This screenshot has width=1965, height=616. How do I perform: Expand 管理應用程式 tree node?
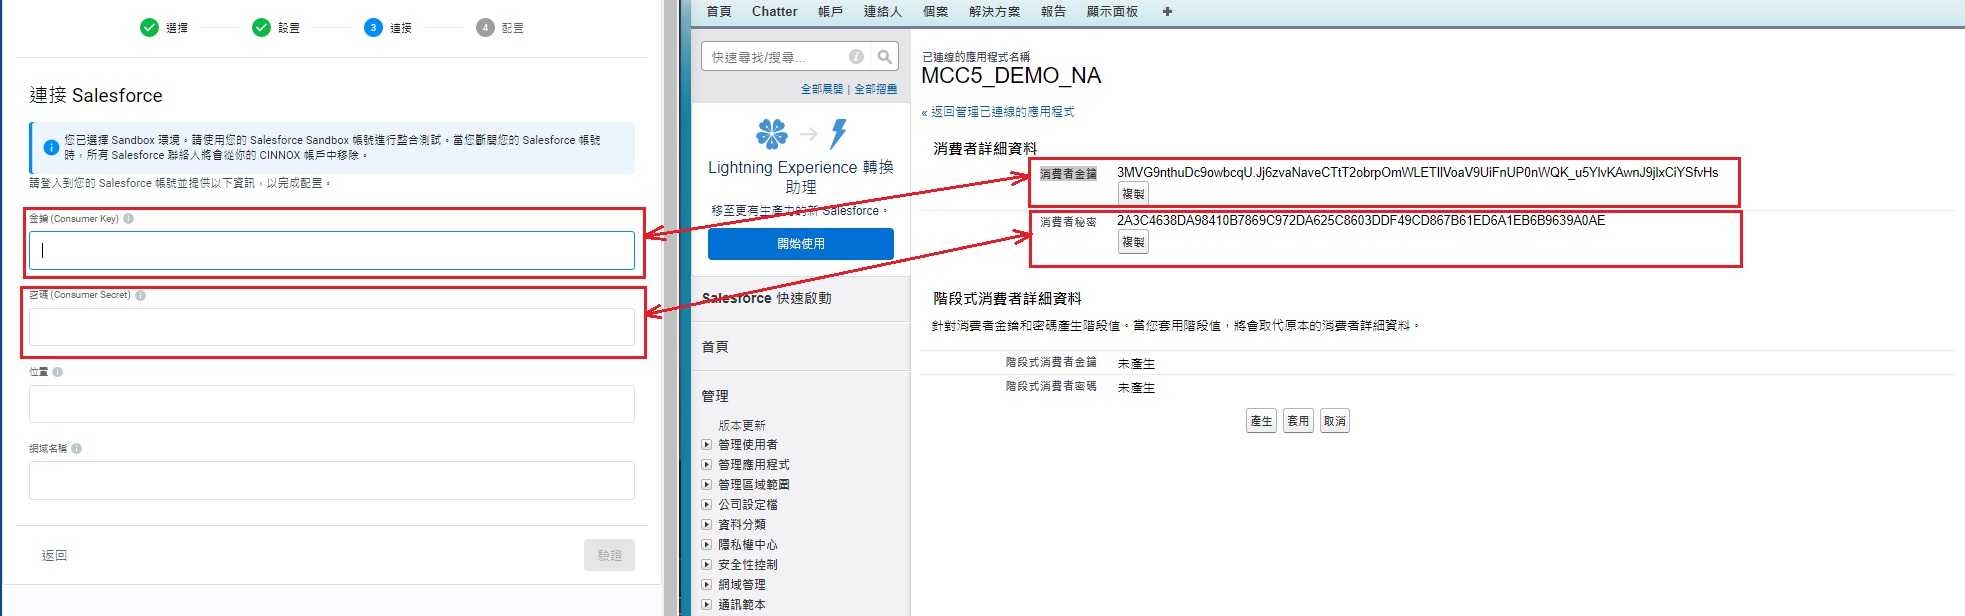coord(707,465)
